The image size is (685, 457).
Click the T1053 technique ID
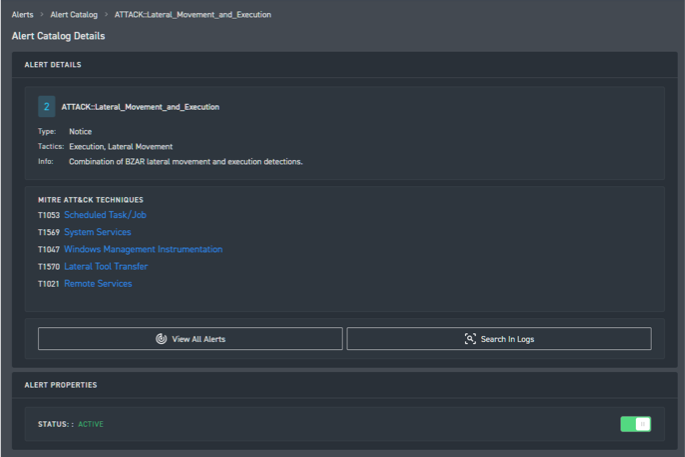(x=49, y=215)
